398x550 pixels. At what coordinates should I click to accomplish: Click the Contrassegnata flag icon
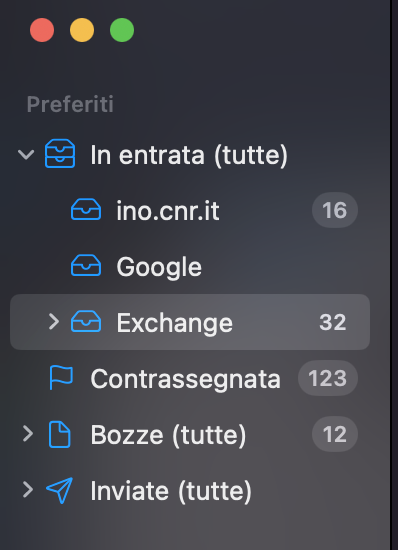61,377
